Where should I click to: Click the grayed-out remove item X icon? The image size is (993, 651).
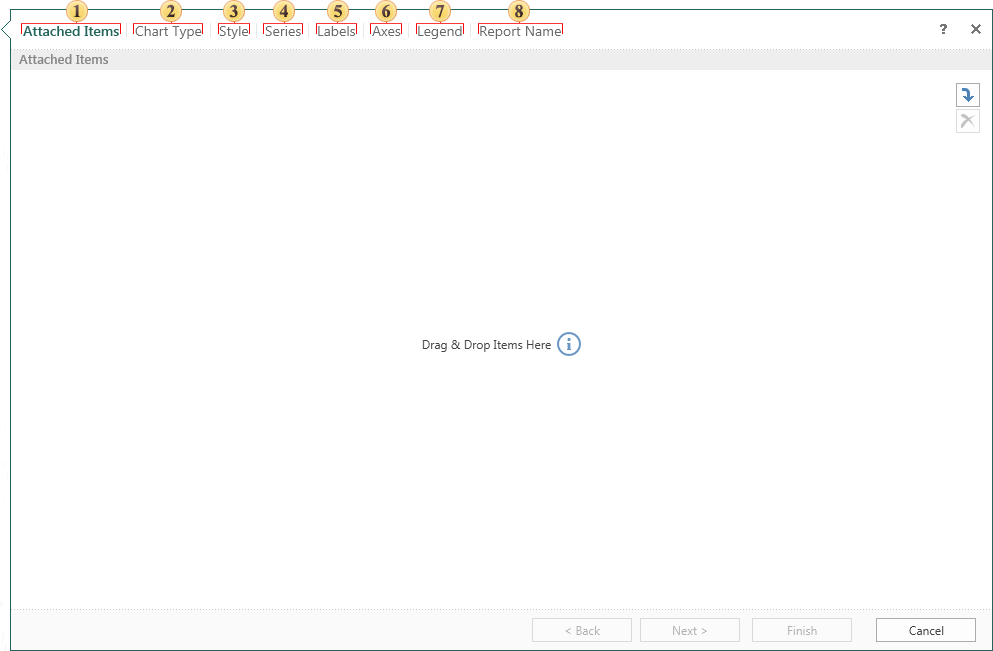tap(967, 121)
